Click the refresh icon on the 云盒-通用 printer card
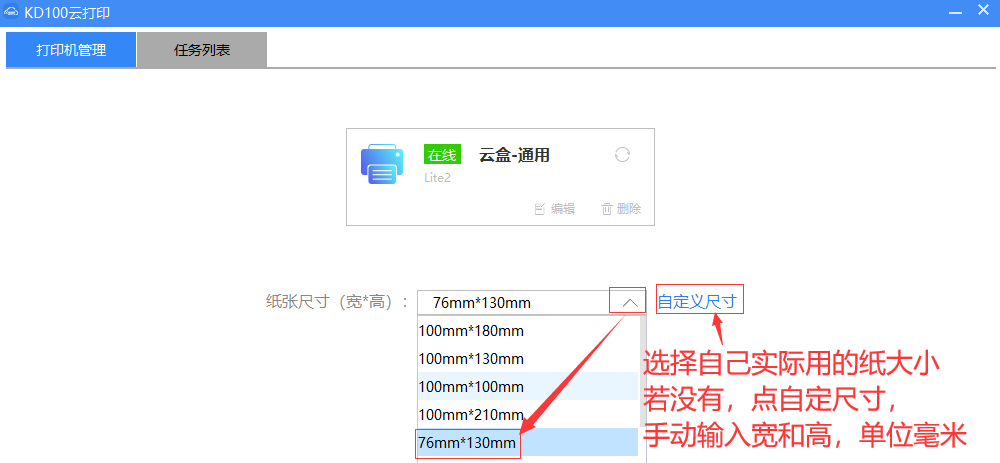Screen dimensions: 1000x463 coord(622,154)
